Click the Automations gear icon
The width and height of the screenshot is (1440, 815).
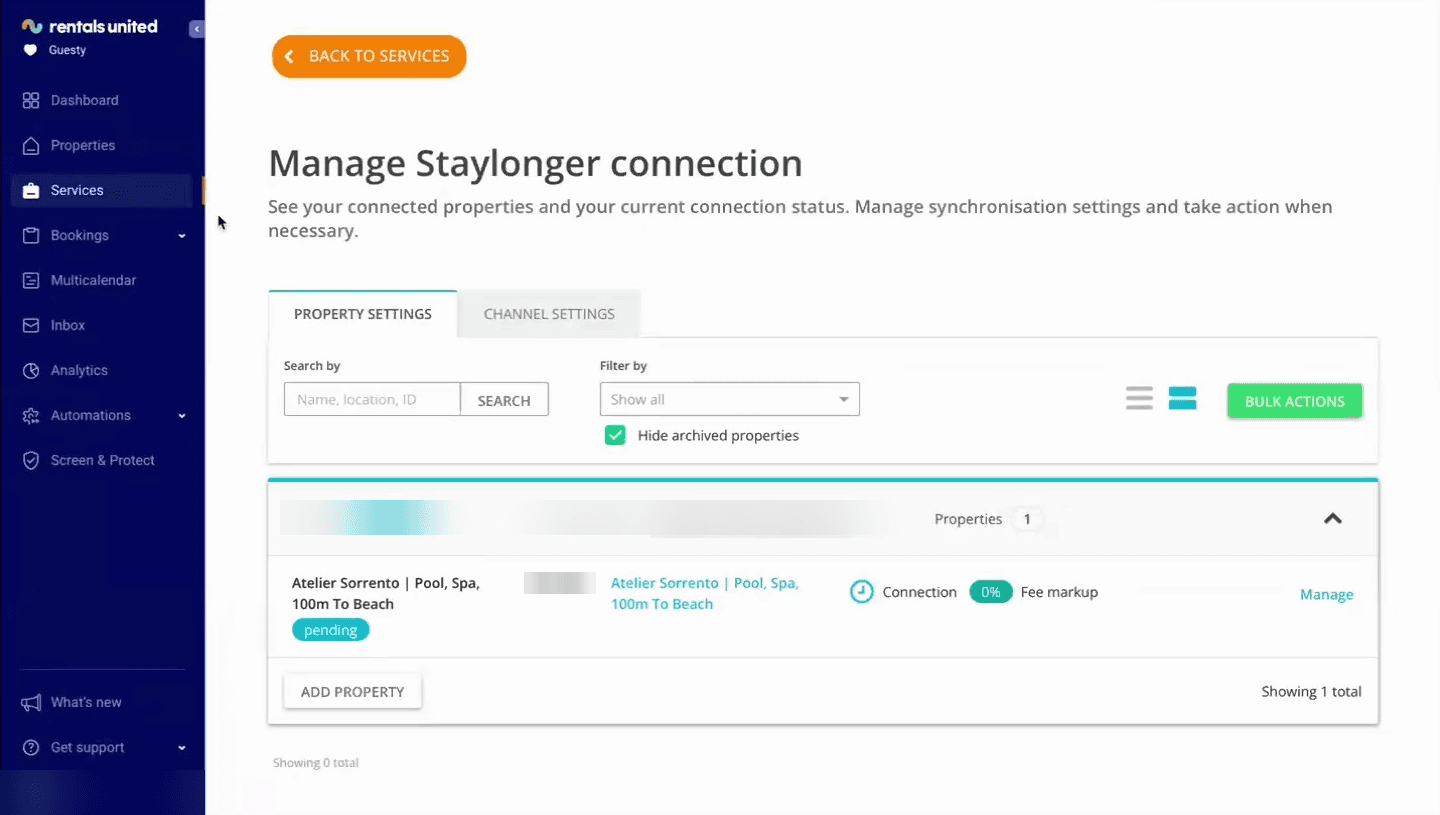31,415
